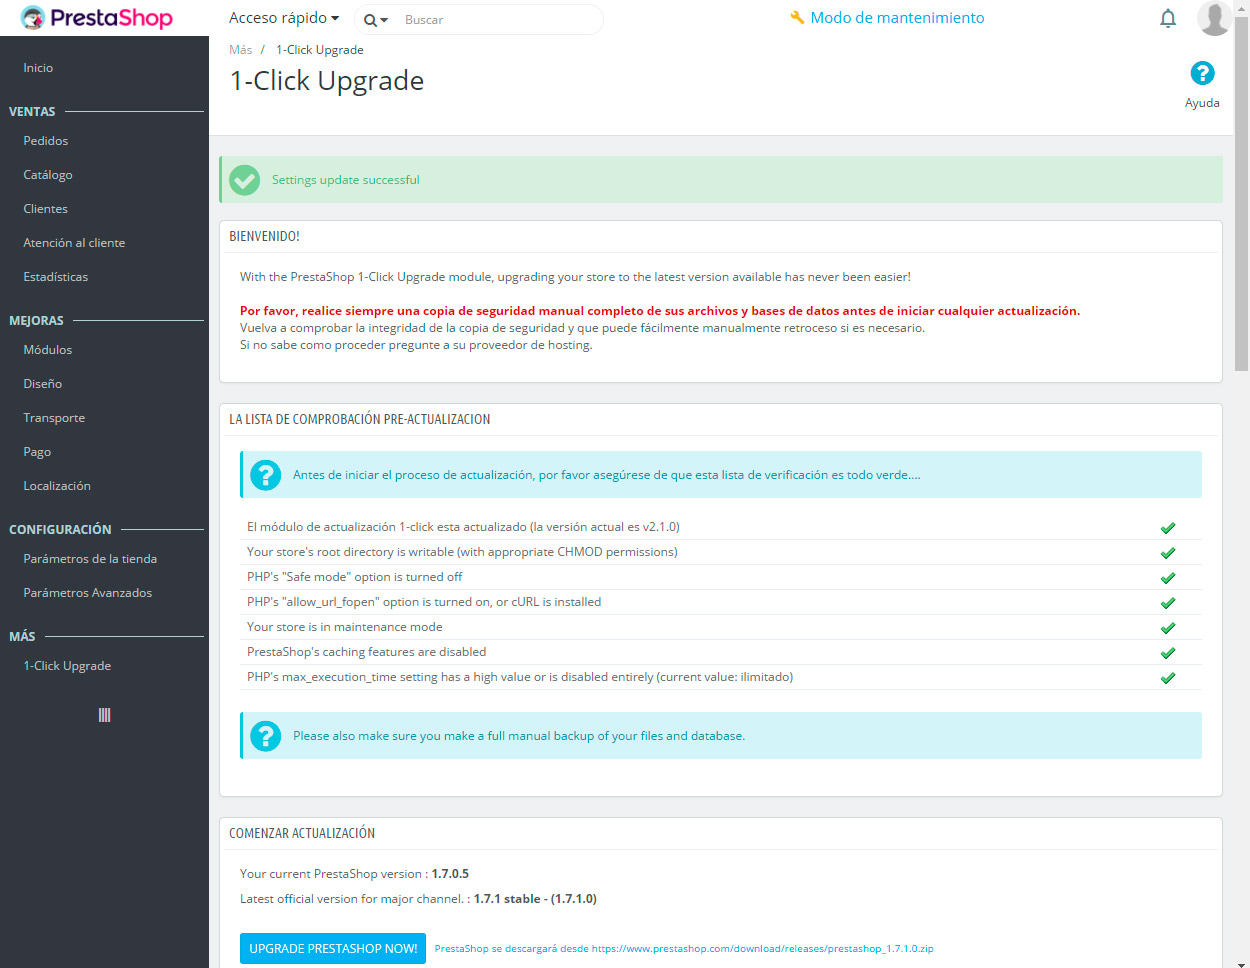Click the CONFIGURACIÓN section header
Viewport: 1250px width, 968px height.
pyautogui.click(x=60, y=530)
